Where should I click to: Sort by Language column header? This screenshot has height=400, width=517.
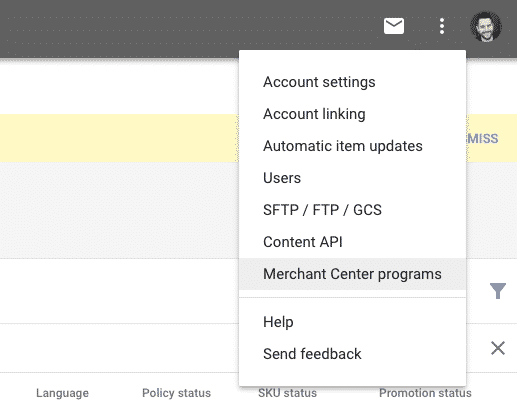(62, 393)
